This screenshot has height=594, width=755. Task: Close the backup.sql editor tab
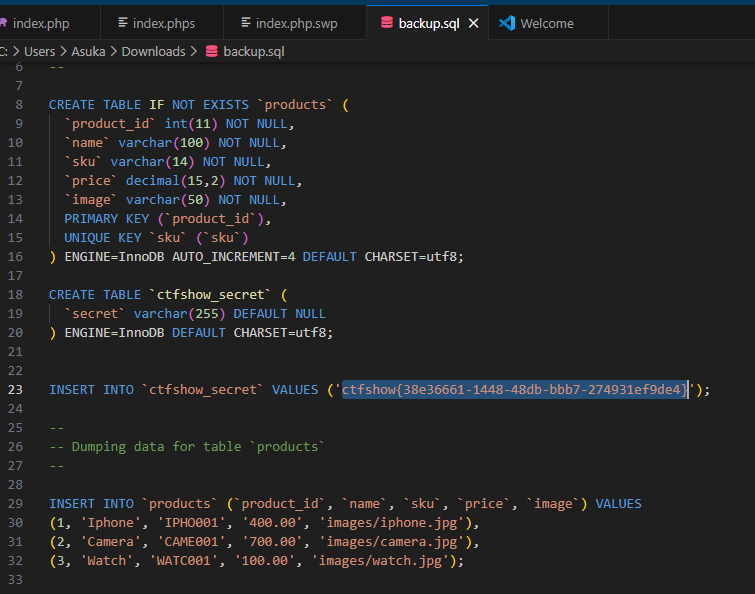click(474, 23)
